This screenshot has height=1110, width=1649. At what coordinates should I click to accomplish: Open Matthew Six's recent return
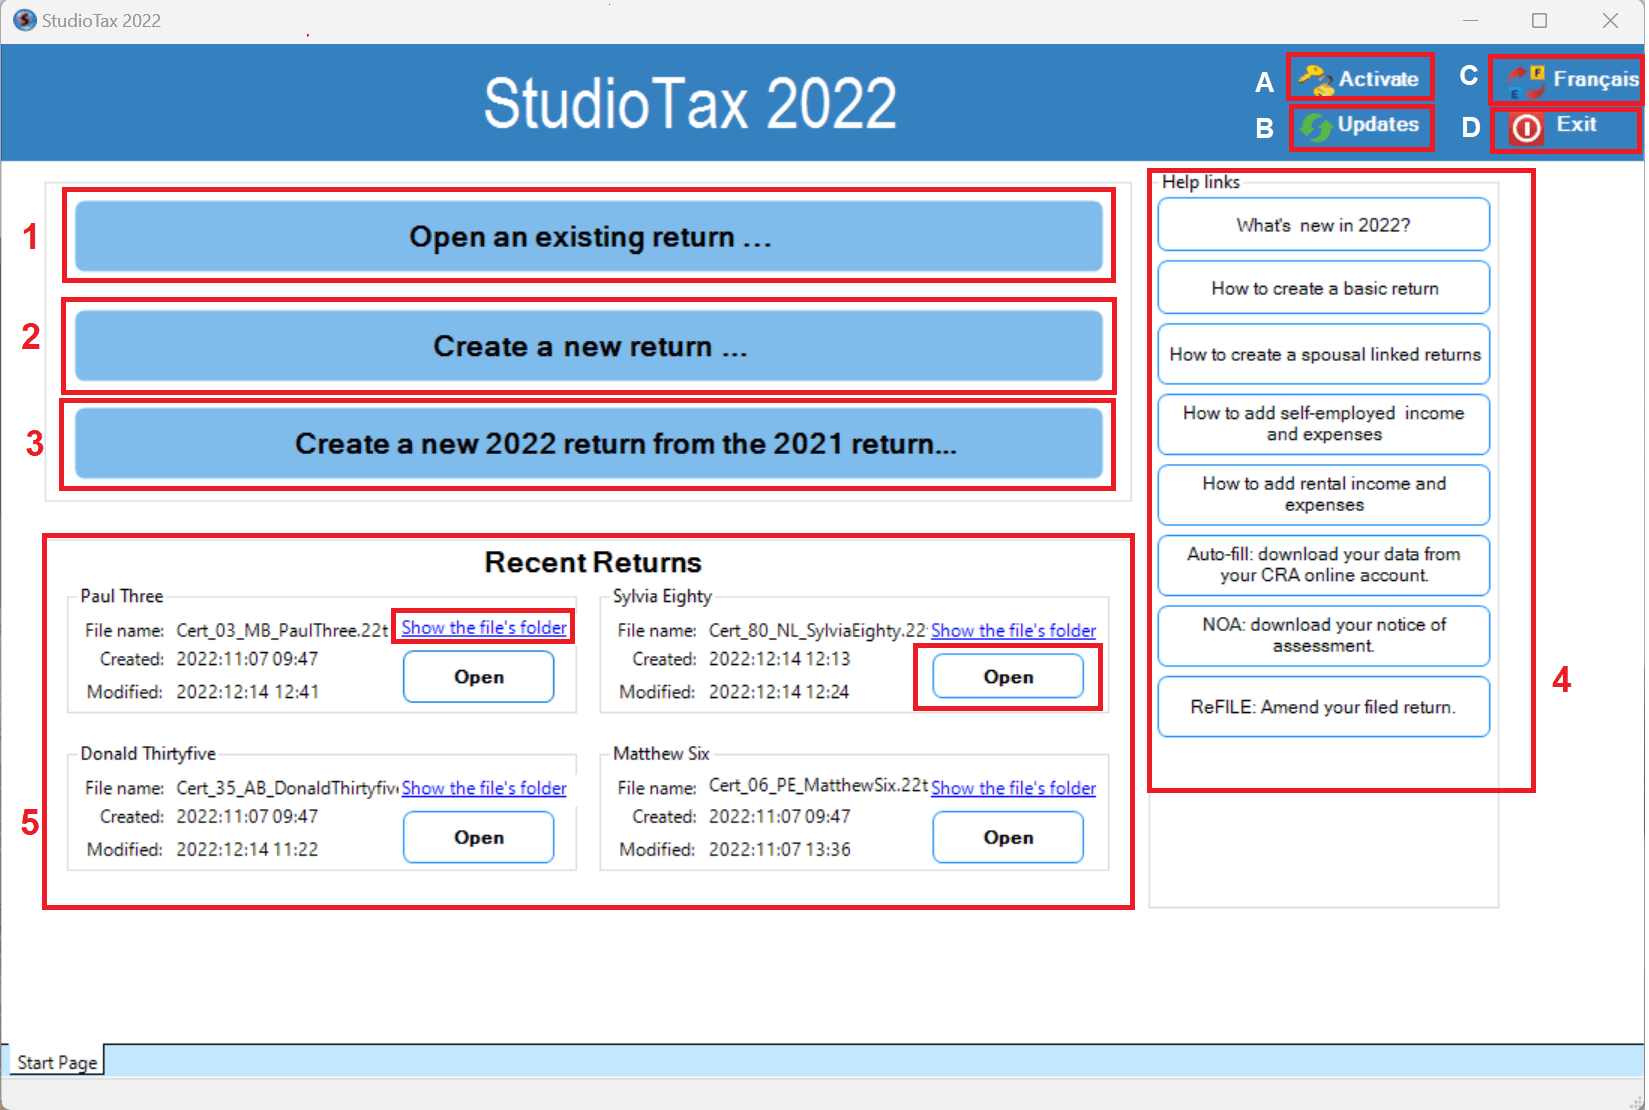[1007, 837]
